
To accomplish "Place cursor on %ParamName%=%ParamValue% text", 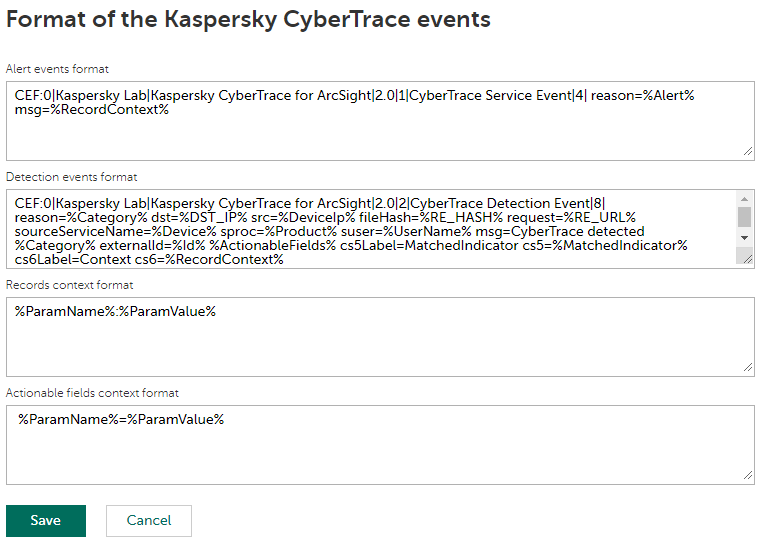I will tap(120, 420).
